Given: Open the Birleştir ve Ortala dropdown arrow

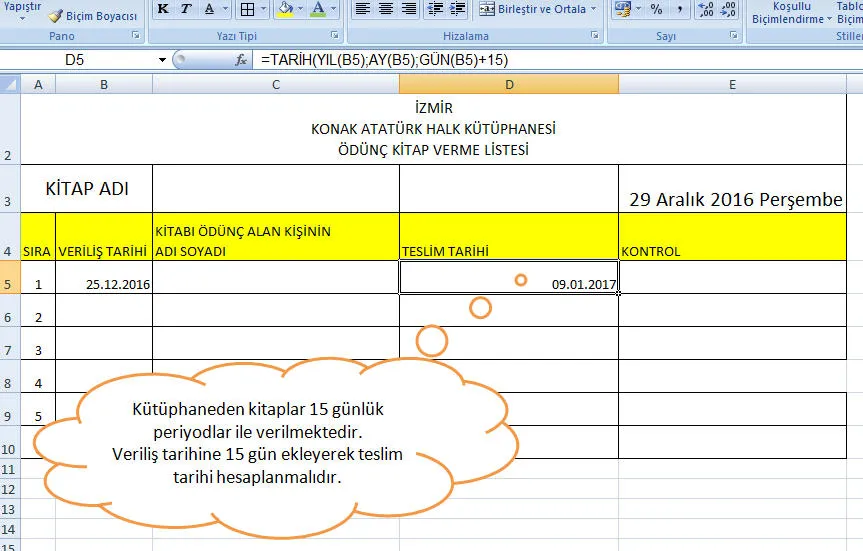Looking at the screenshot, I should click(x=593, y=10).
